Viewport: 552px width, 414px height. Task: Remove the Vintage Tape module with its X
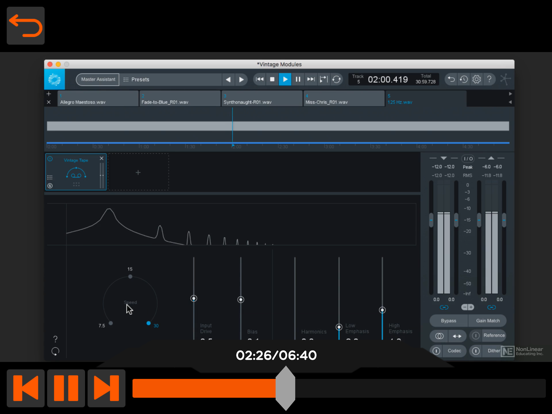coord(101,158)
